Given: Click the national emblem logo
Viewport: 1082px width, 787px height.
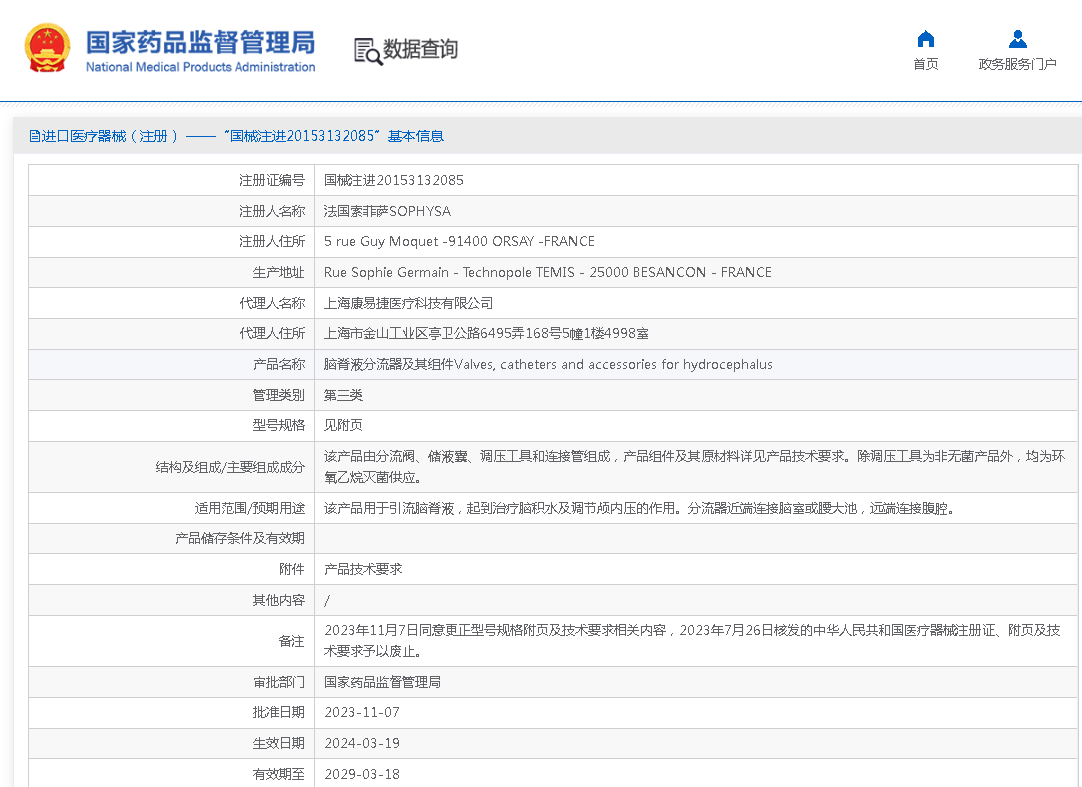Looking at the screenshot, I should click(x=47, y=49).
